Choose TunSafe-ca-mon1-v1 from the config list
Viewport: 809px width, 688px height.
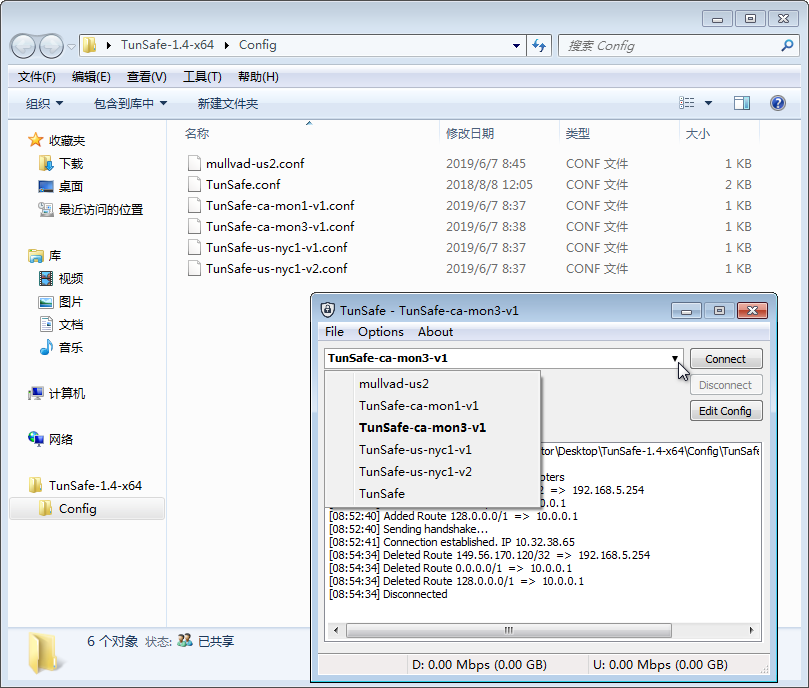pos(432,406)
